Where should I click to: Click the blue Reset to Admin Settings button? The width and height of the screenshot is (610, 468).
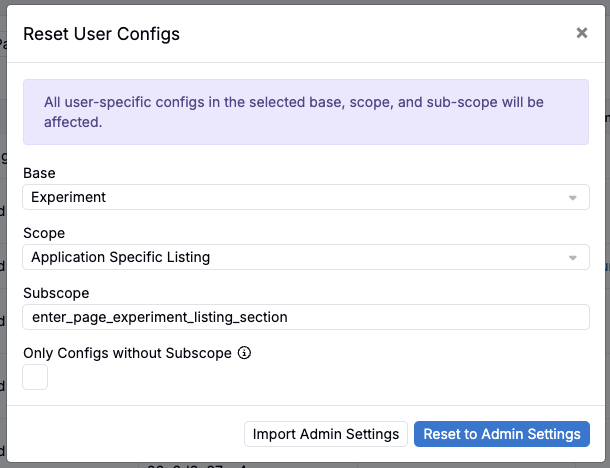point(501,434)
